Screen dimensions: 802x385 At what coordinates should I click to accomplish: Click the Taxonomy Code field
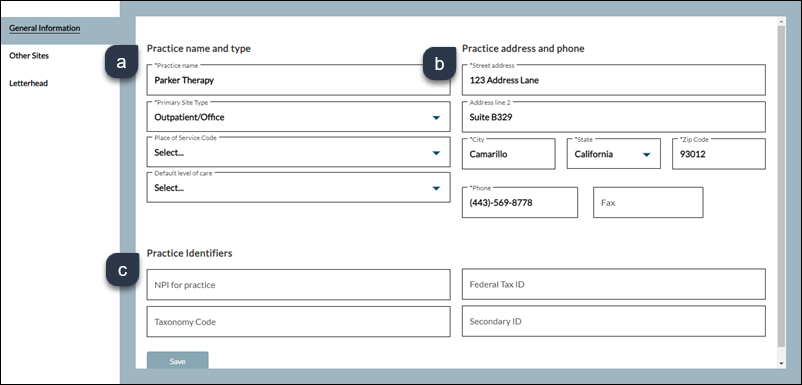(x=298, y=322)
